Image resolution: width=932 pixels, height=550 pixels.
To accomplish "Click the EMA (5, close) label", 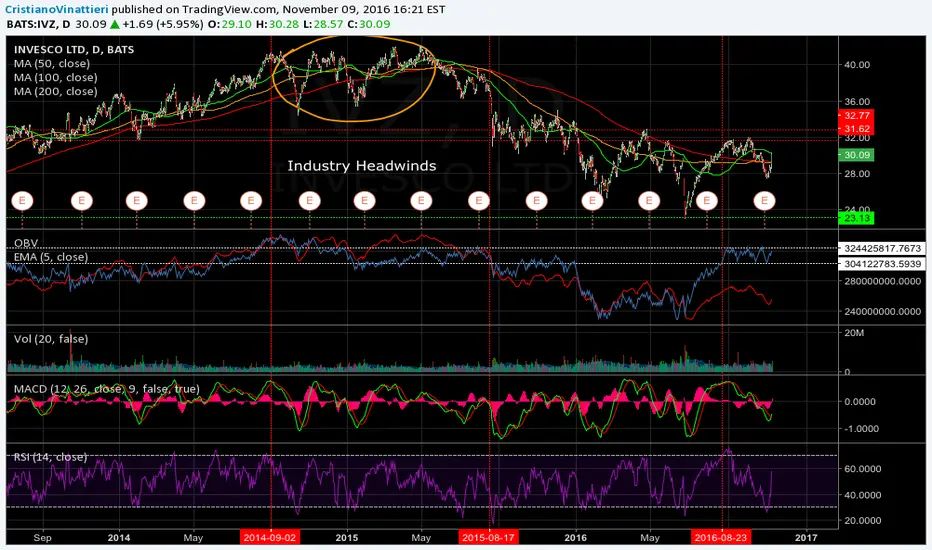I will click(51, 257).
